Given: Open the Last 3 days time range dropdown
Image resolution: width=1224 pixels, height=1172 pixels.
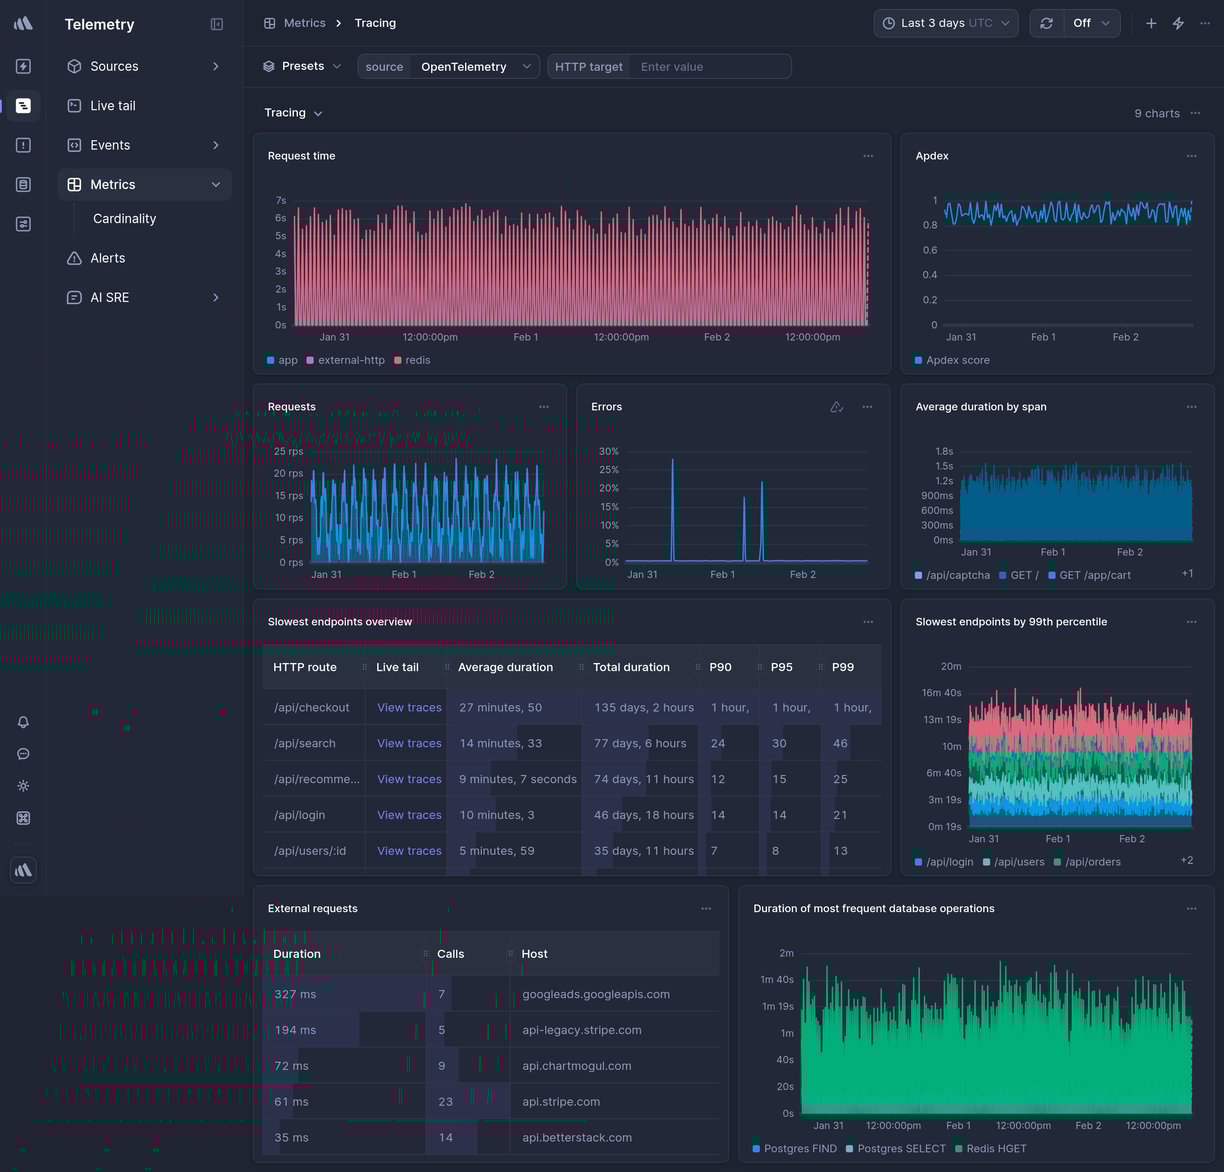Looking at the screenshot, I should (944, 22).
